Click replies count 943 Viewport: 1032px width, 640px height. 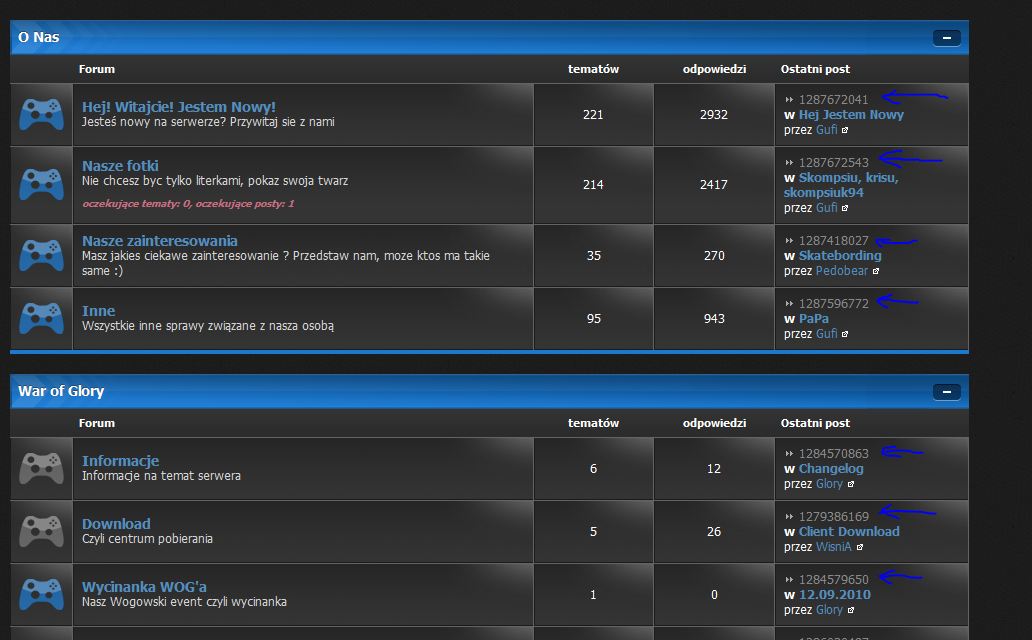pos(714,319)
